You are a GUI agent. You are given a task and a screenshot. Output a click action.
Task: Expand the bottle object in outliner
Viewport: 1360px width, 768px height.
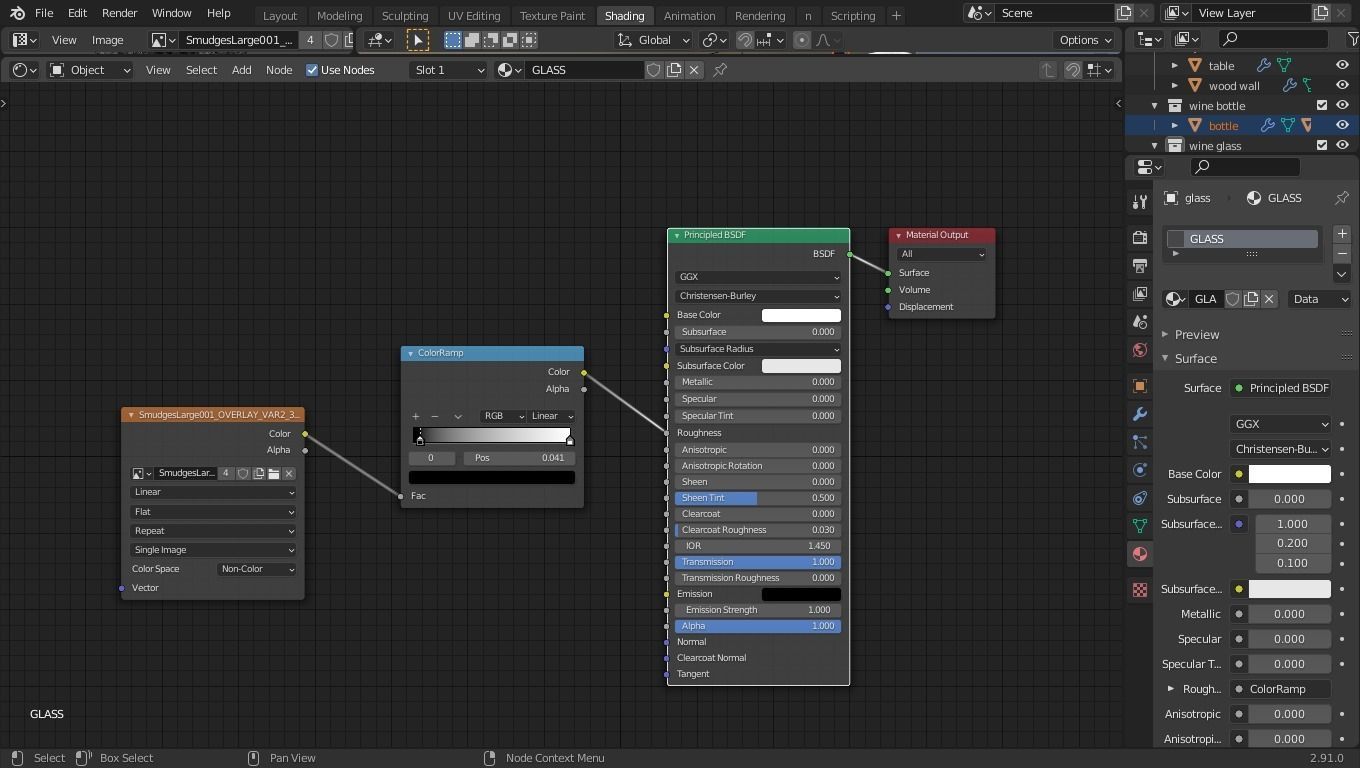1175,125
